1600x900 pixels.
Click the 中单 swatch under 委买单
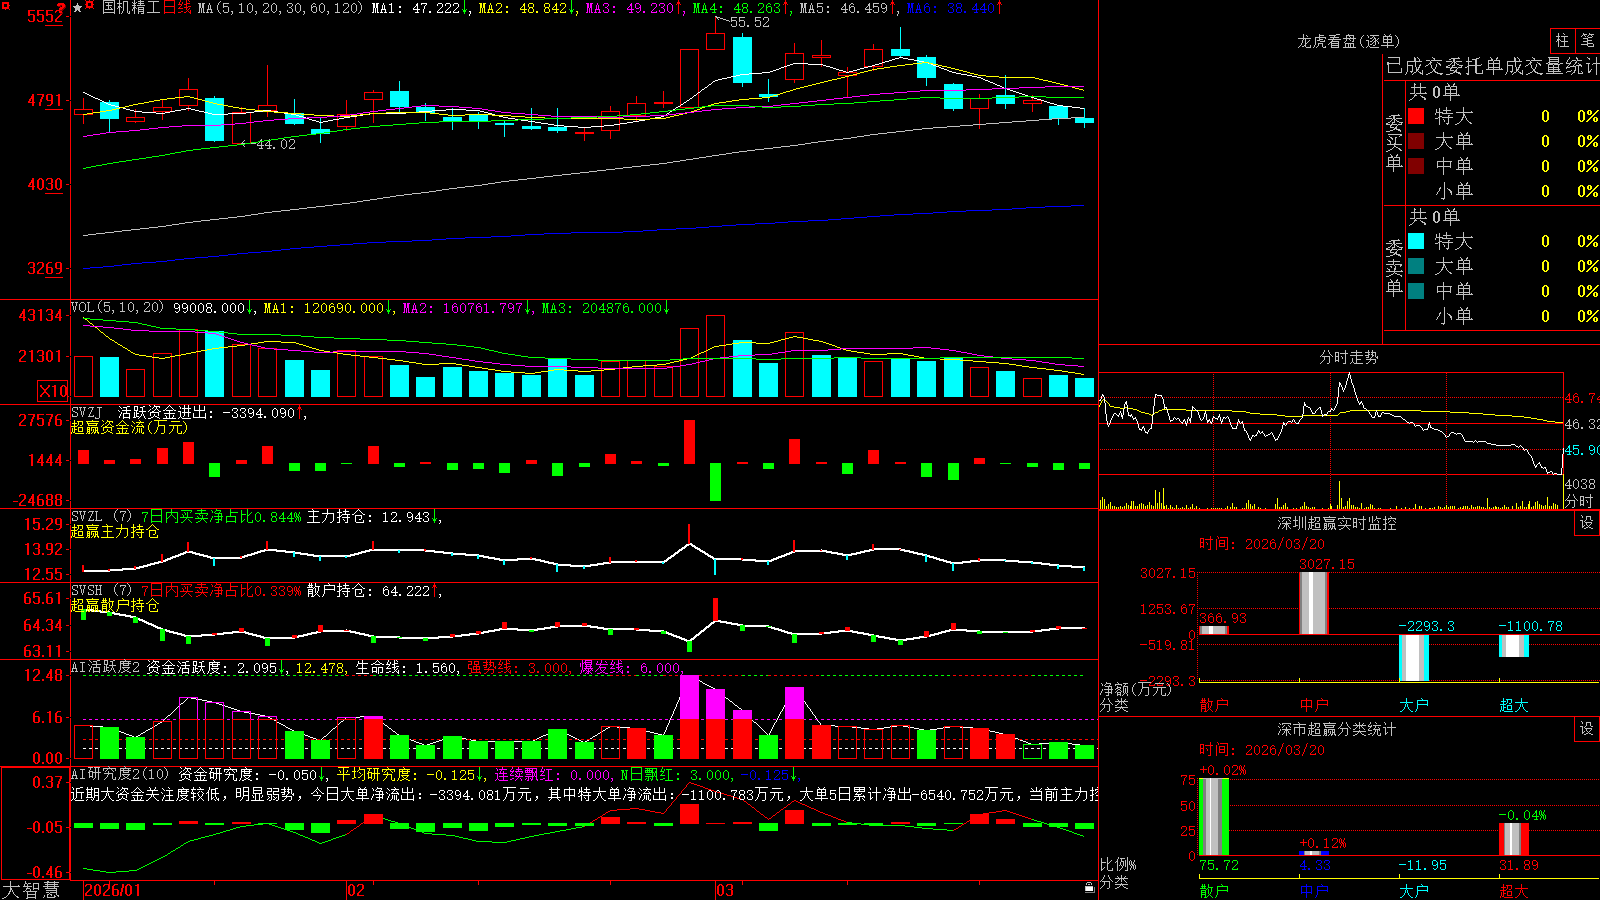pyautogui.click(x=1416, y=166)
